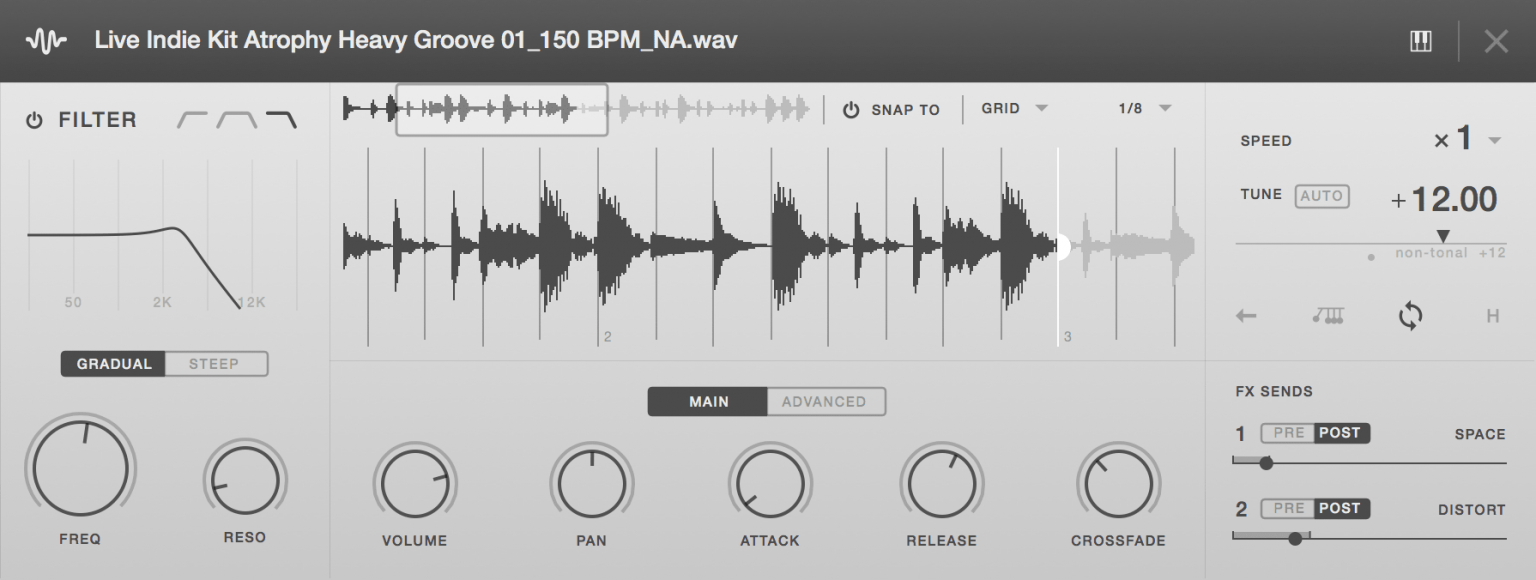This screenshot has width=1536, height=580.
Task: Select the high-pass filter shape icon
Action: point(192,120)
